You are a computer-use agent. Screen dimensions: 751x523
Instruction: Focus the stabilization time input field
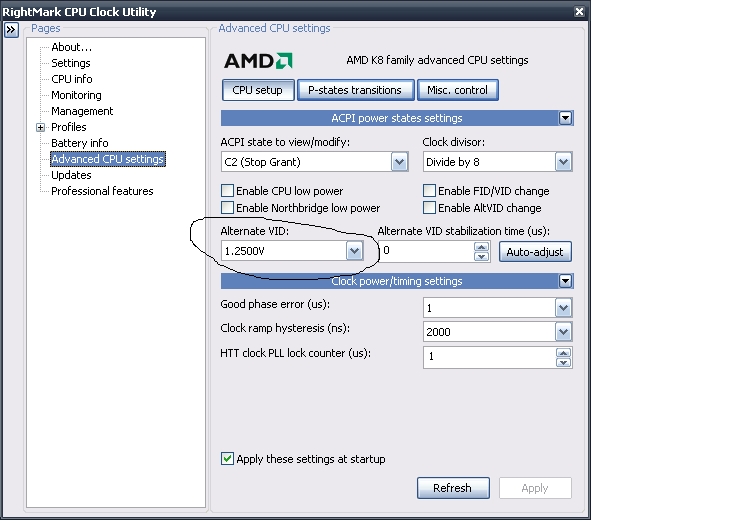(x=427, y=251)
